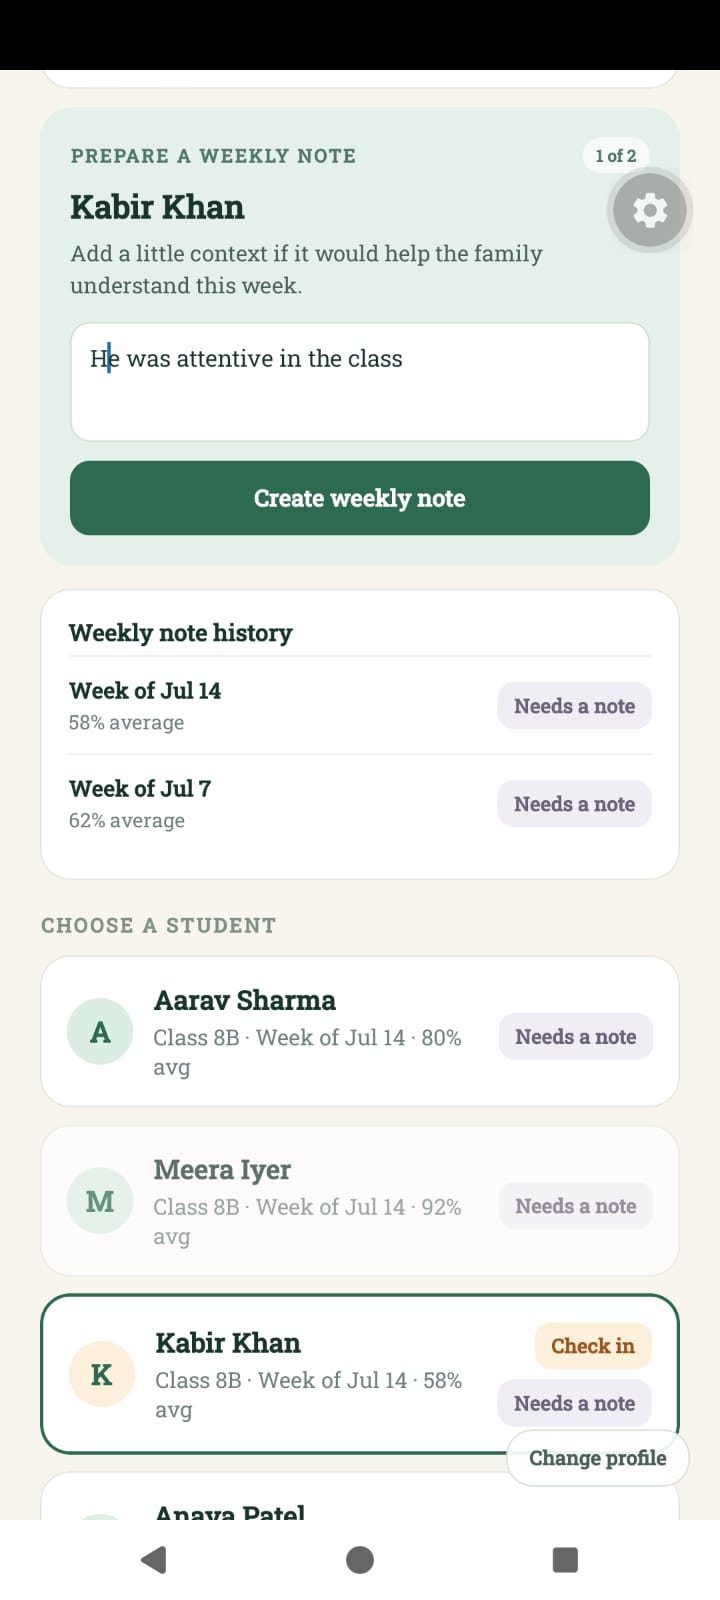Tap Needs a note on Aarav Sharma
The image size is (720, 1600).
point(576,1037)
